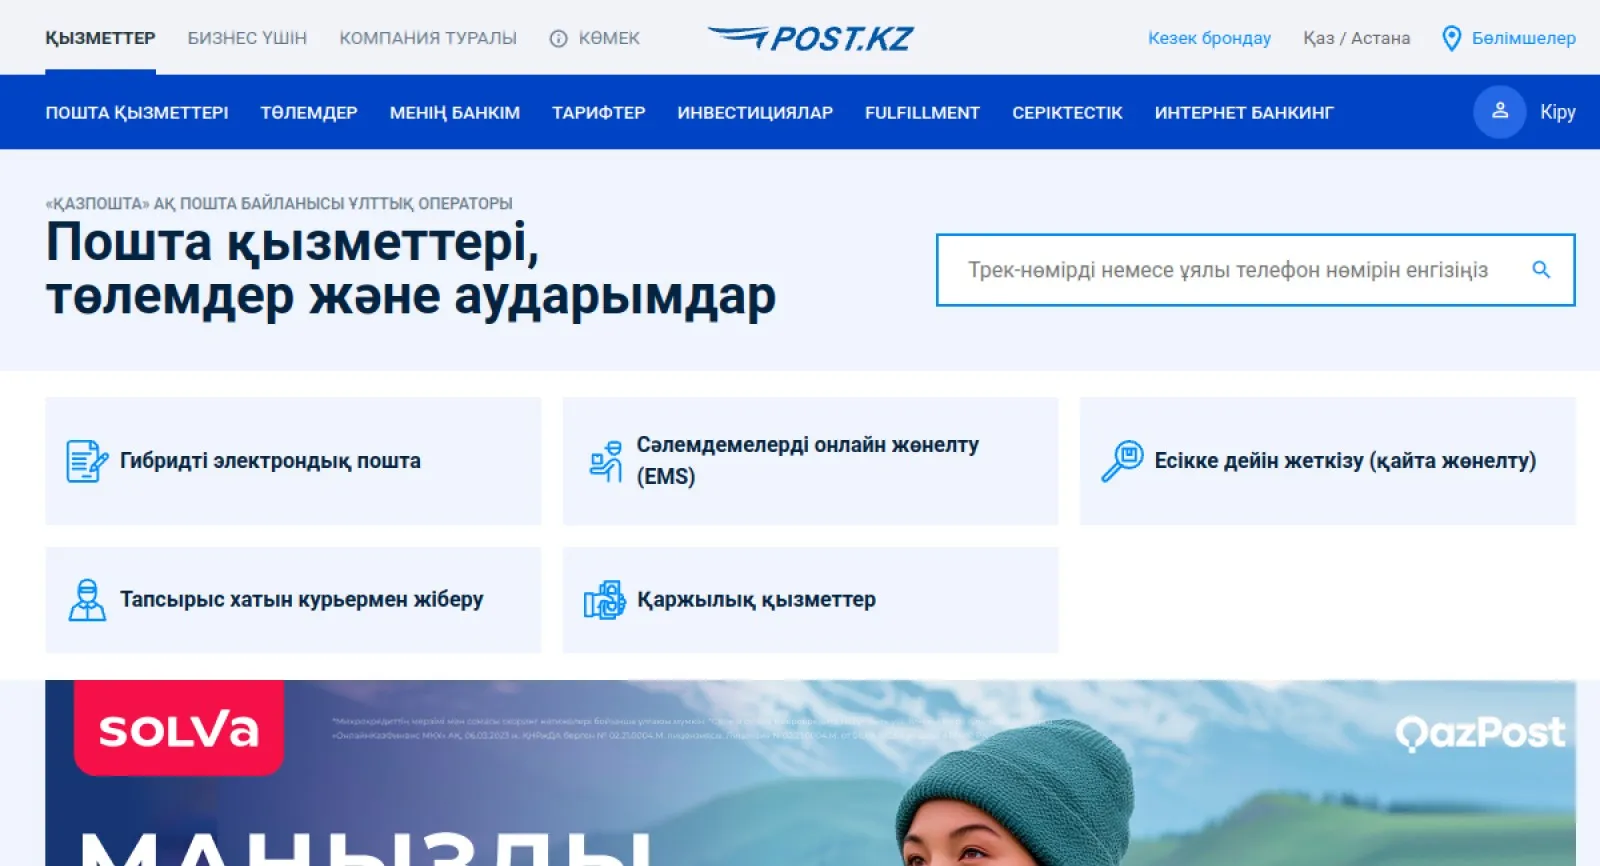This screenshot has height=866, width=1600.
Task: Click the Кіру login button
Action: click(x=1524, y=112)
